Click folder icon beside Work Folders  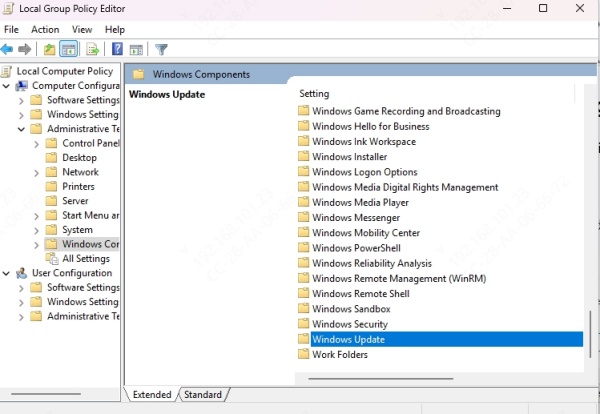click(x=303, y=354)
